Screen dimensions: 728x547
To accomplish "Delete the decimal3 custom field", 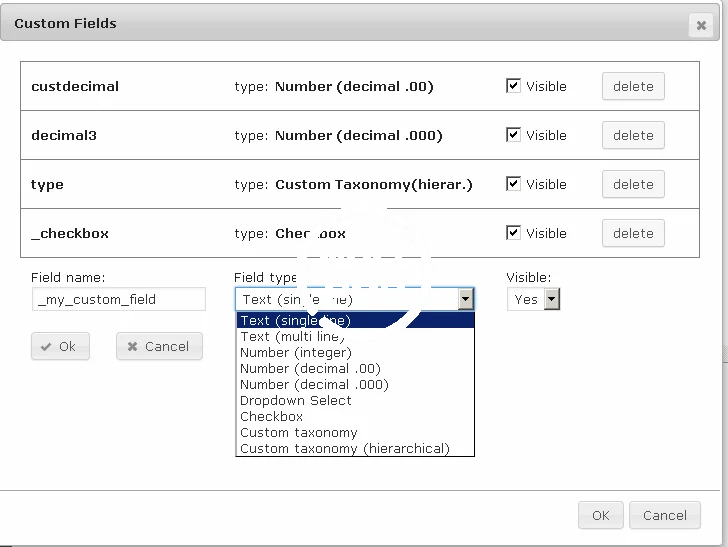I will pyautogui.click(x=632, y=135).
